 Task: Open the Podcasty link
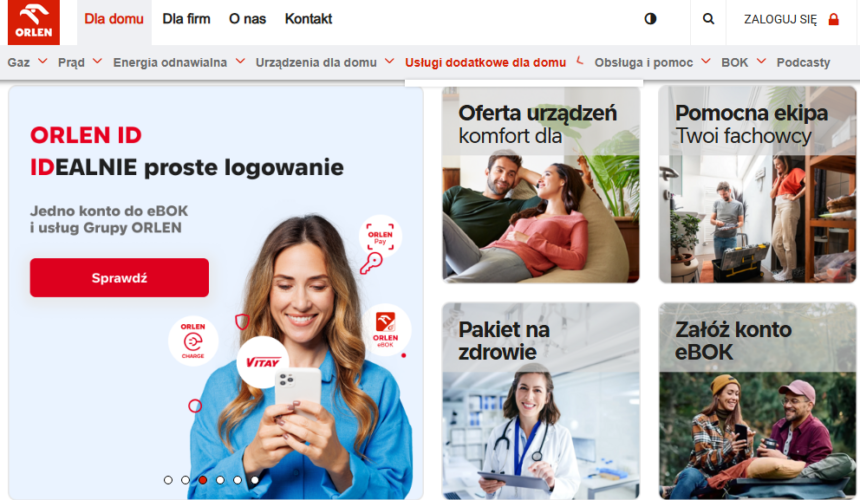803,62
